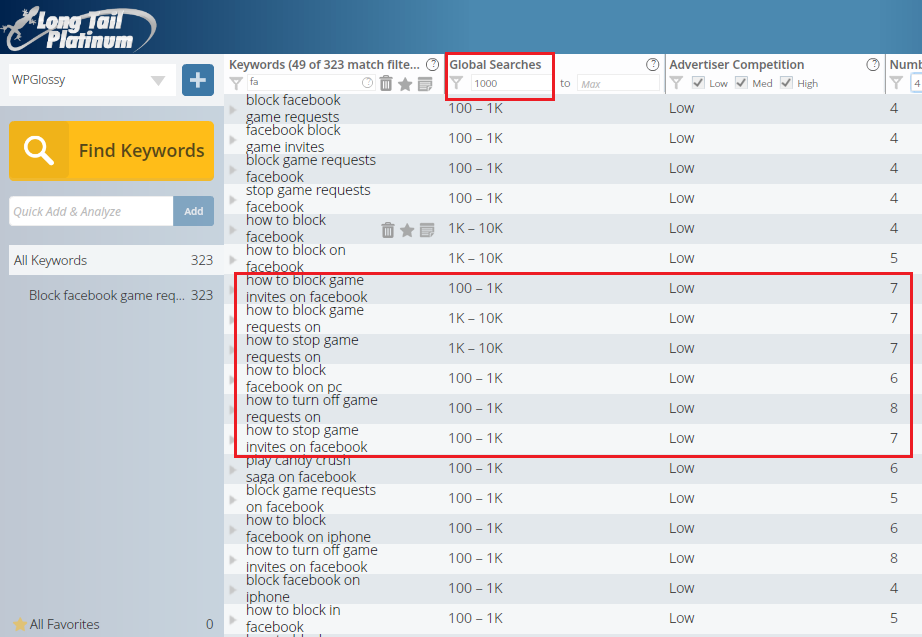Expand 'how to block facebook on iphone' row
This screenshot has height=637, width=922.
233,529
